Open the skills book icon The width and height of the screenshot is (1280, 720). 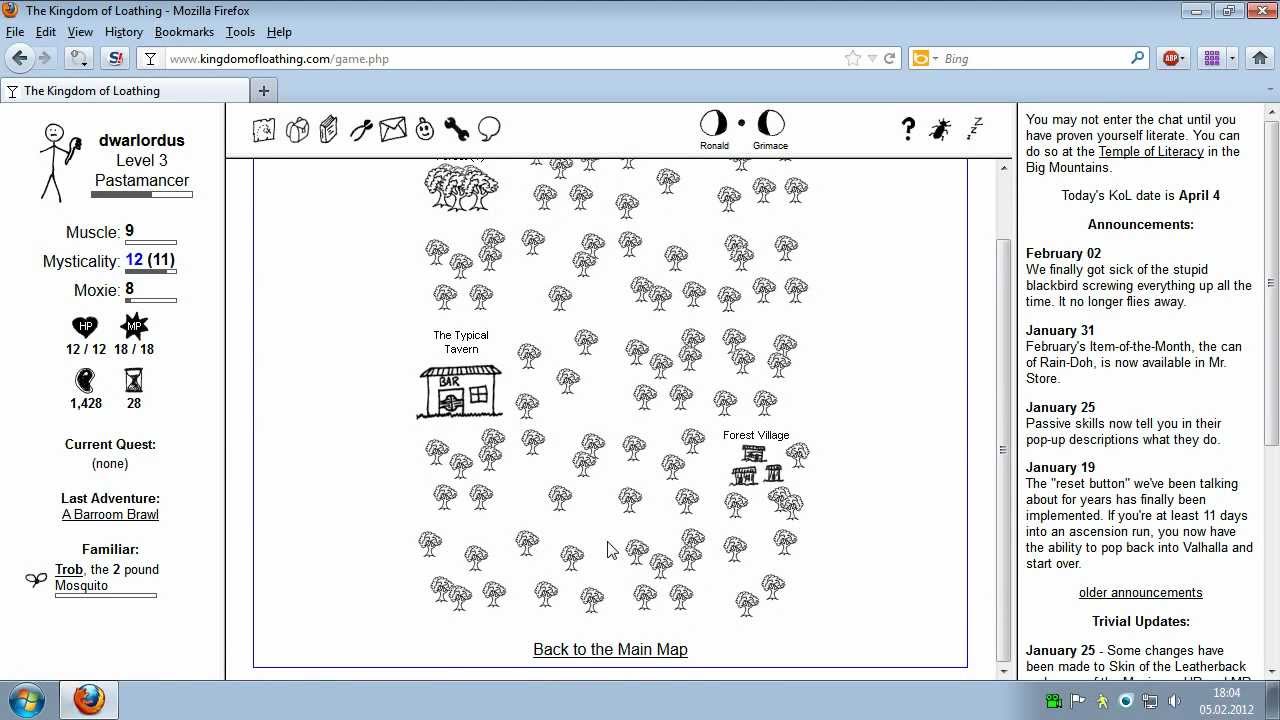[x=328, y=129]
